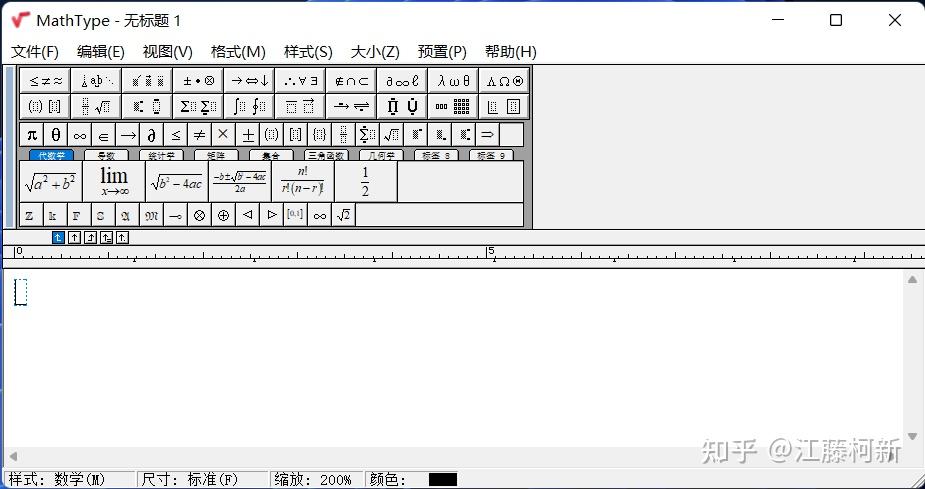Insert square brackets template from small bar

(x=296, y=134)
